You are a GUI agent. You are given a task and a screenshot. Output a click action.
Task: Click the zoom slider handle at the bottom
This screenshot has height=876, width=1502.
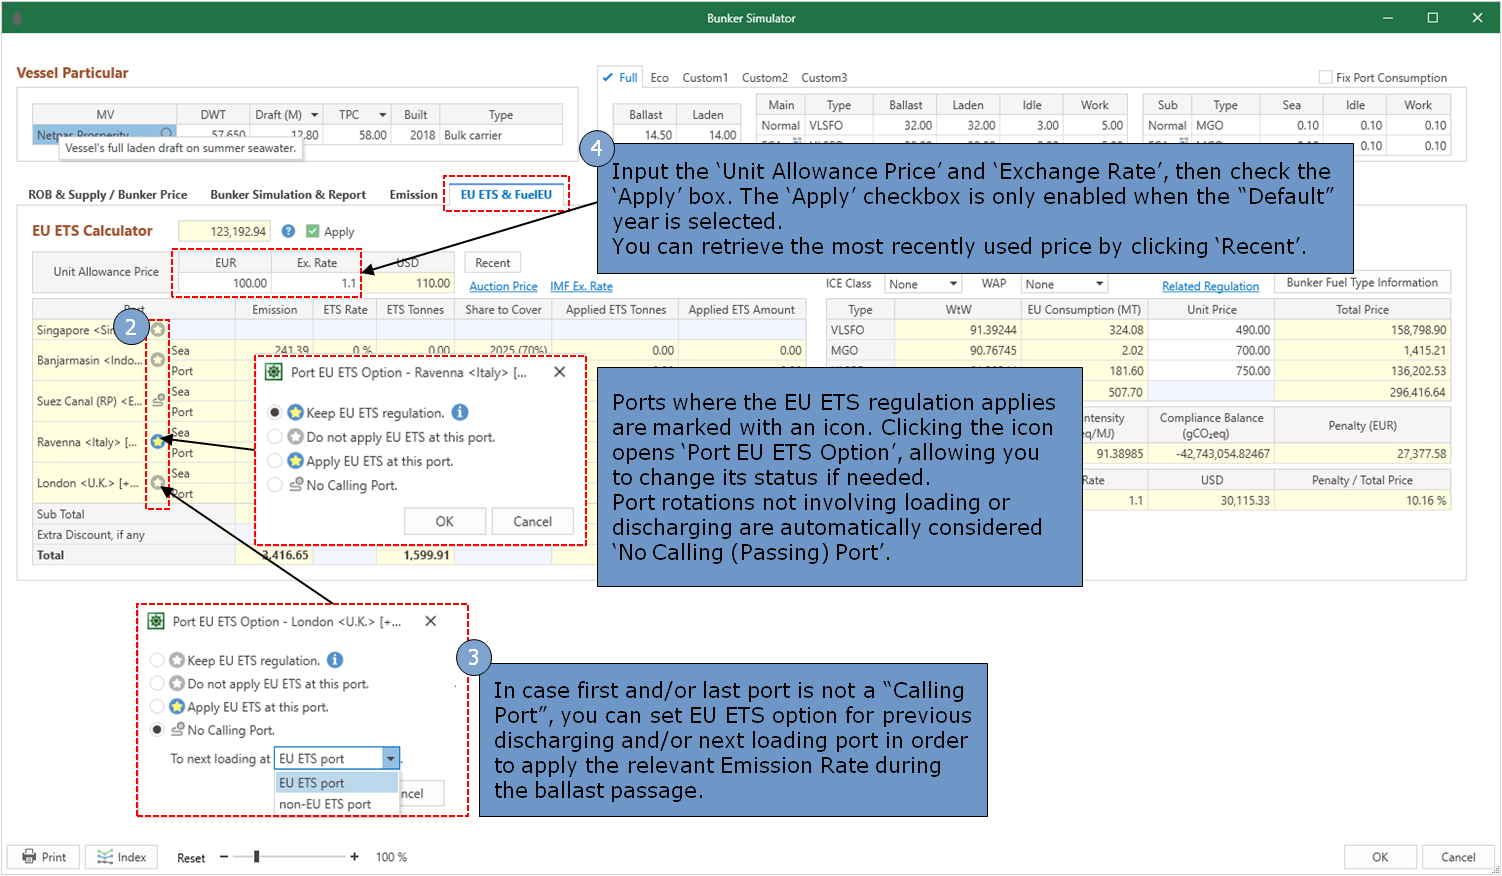(257, 857)
